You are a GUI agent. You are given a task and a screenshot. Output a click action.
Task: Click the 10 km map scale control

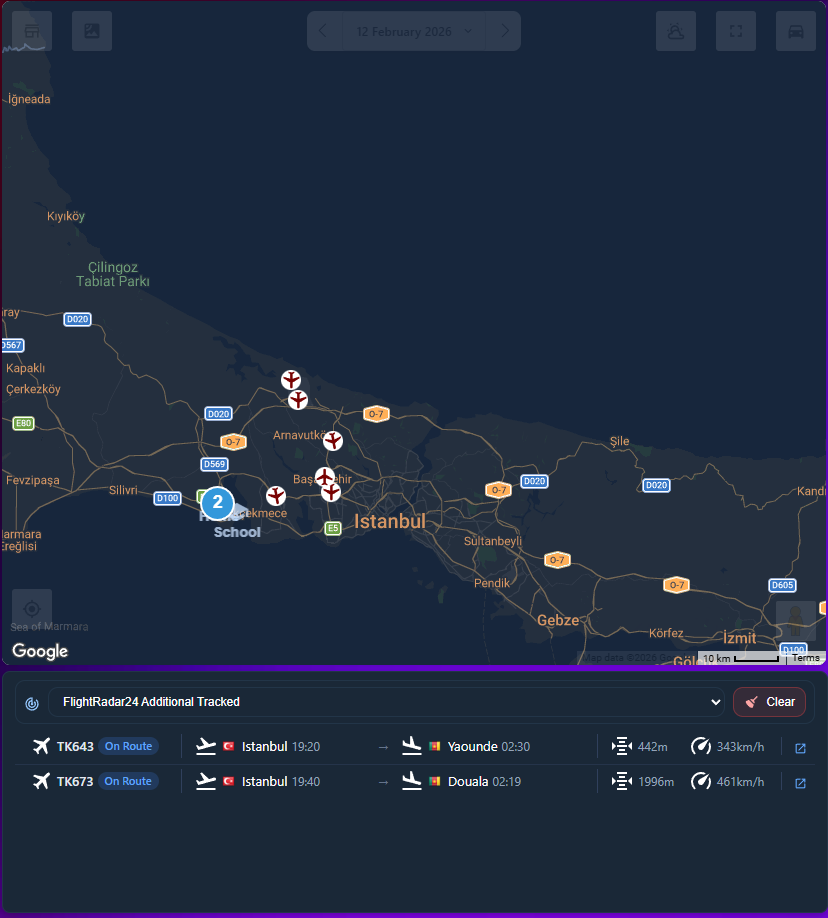pyautogui.click(x=741, y=658)
